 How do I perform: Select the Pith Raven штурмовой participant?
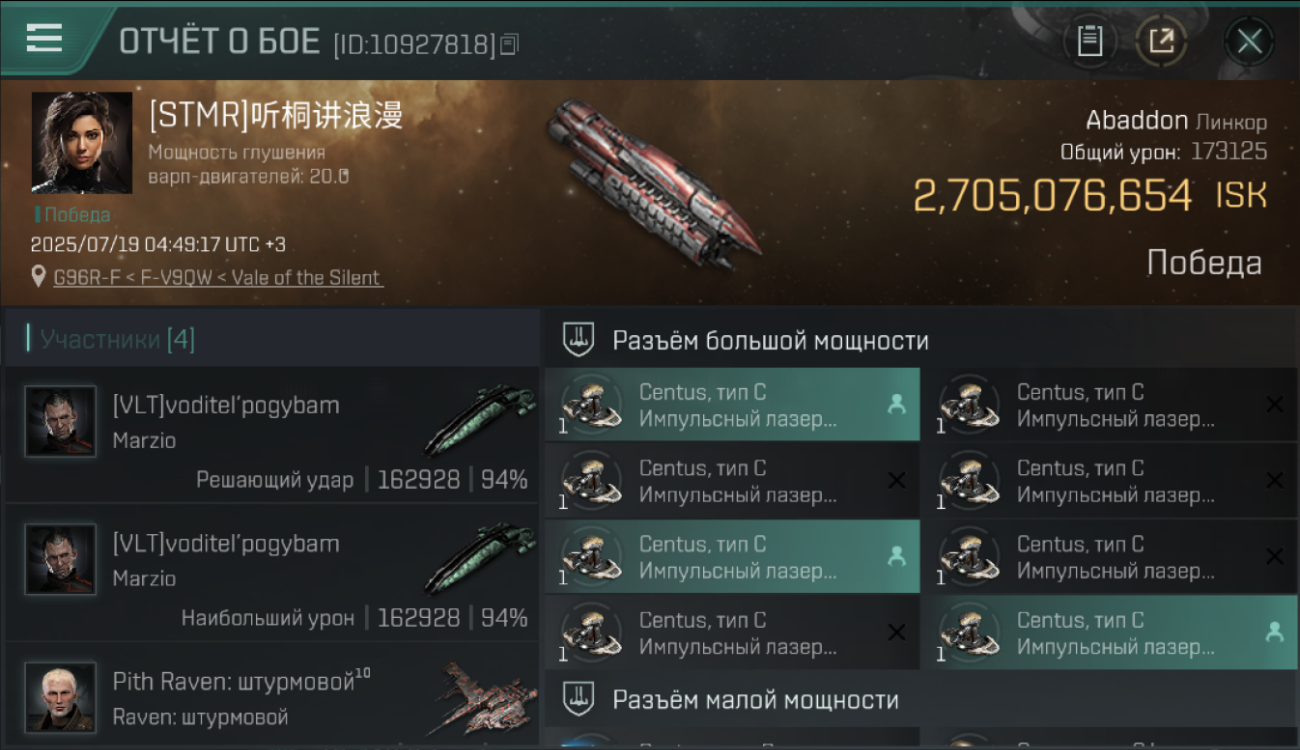click(272, 696)
